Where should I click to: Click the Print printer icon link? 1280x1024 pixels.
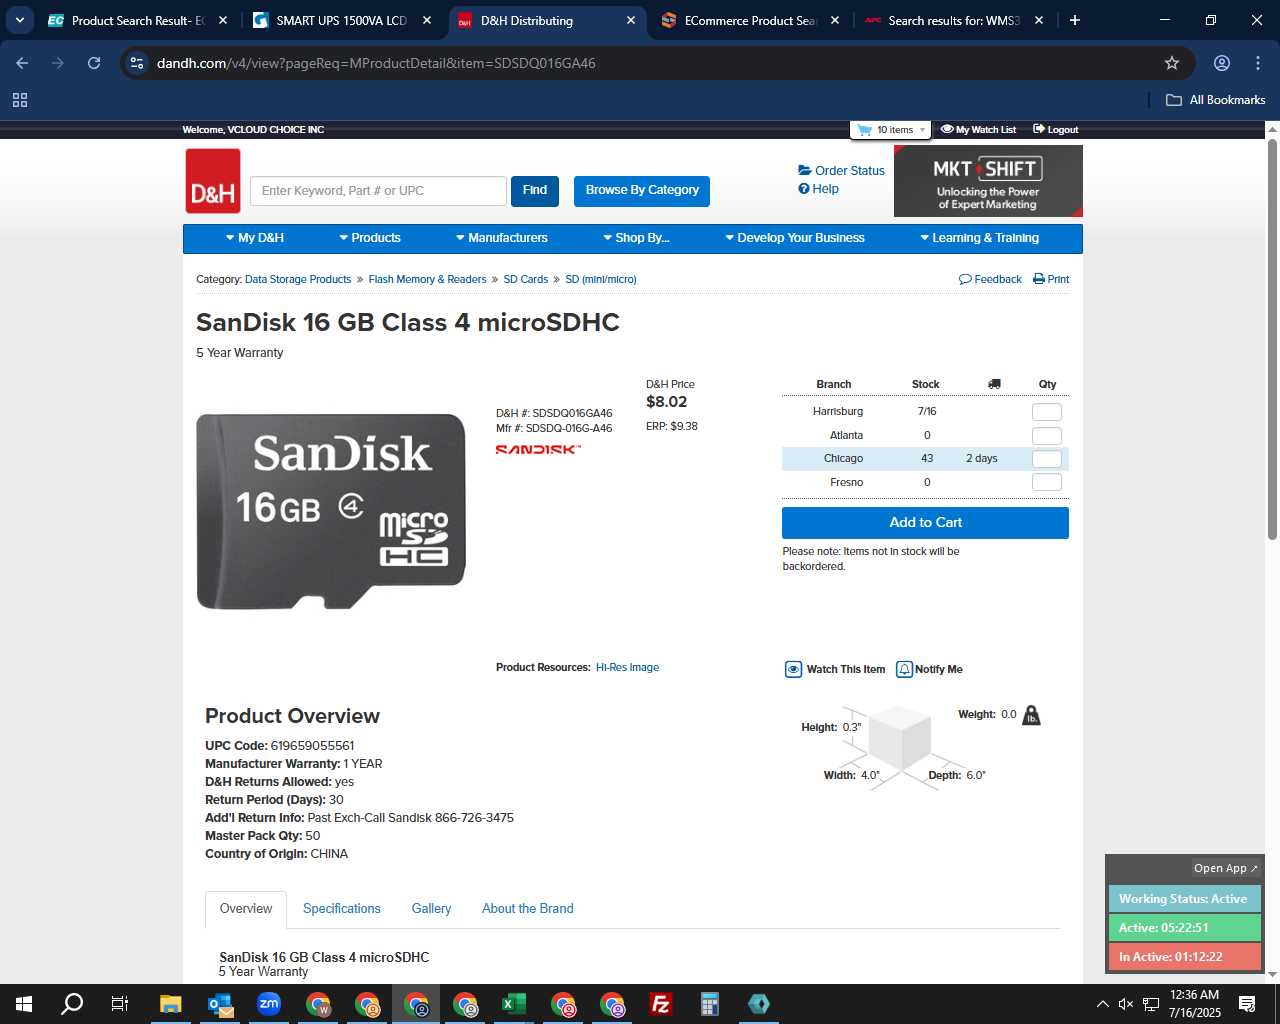tap(1051, 279)
